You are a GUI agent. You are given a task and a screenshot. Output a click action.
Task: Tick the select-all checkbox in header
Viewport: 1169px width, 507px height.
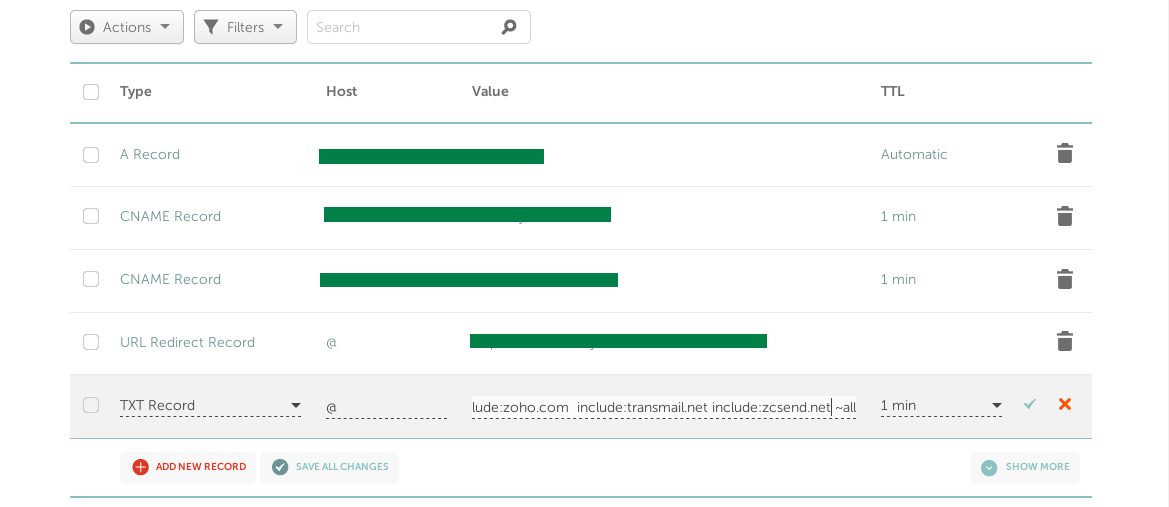[91, 92]
